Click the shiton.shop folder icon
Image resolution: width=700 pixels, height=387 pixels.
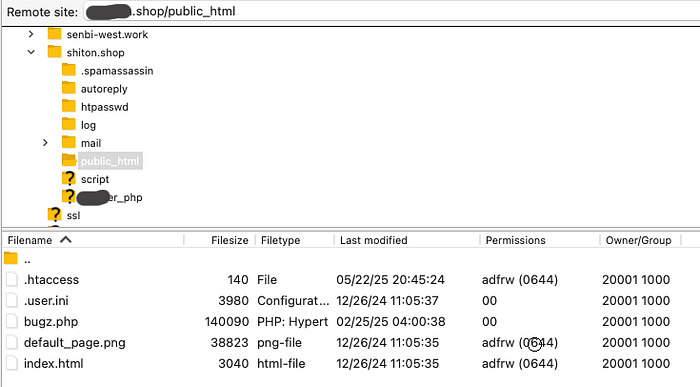pyautogui.click(x=54, y=52)
